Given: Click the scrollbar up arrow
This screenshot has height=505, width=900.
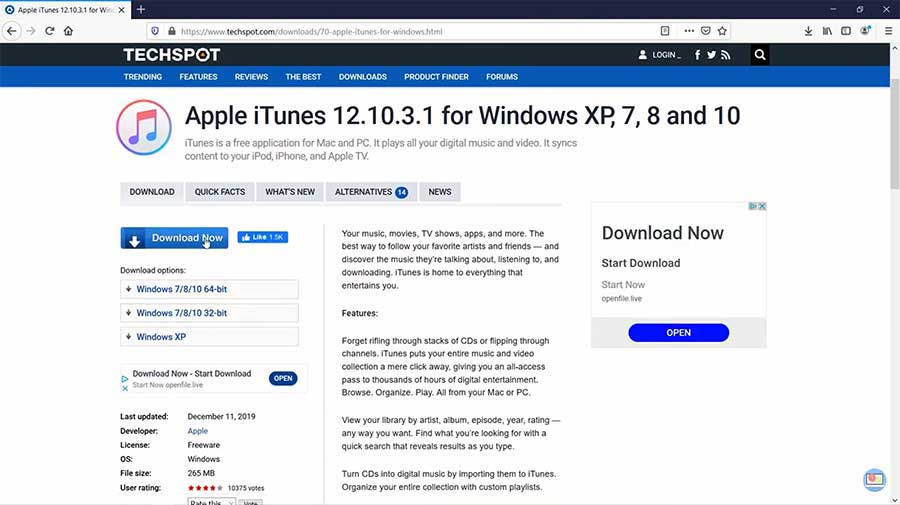Looking at the screenshot, I should click(895, 48).
